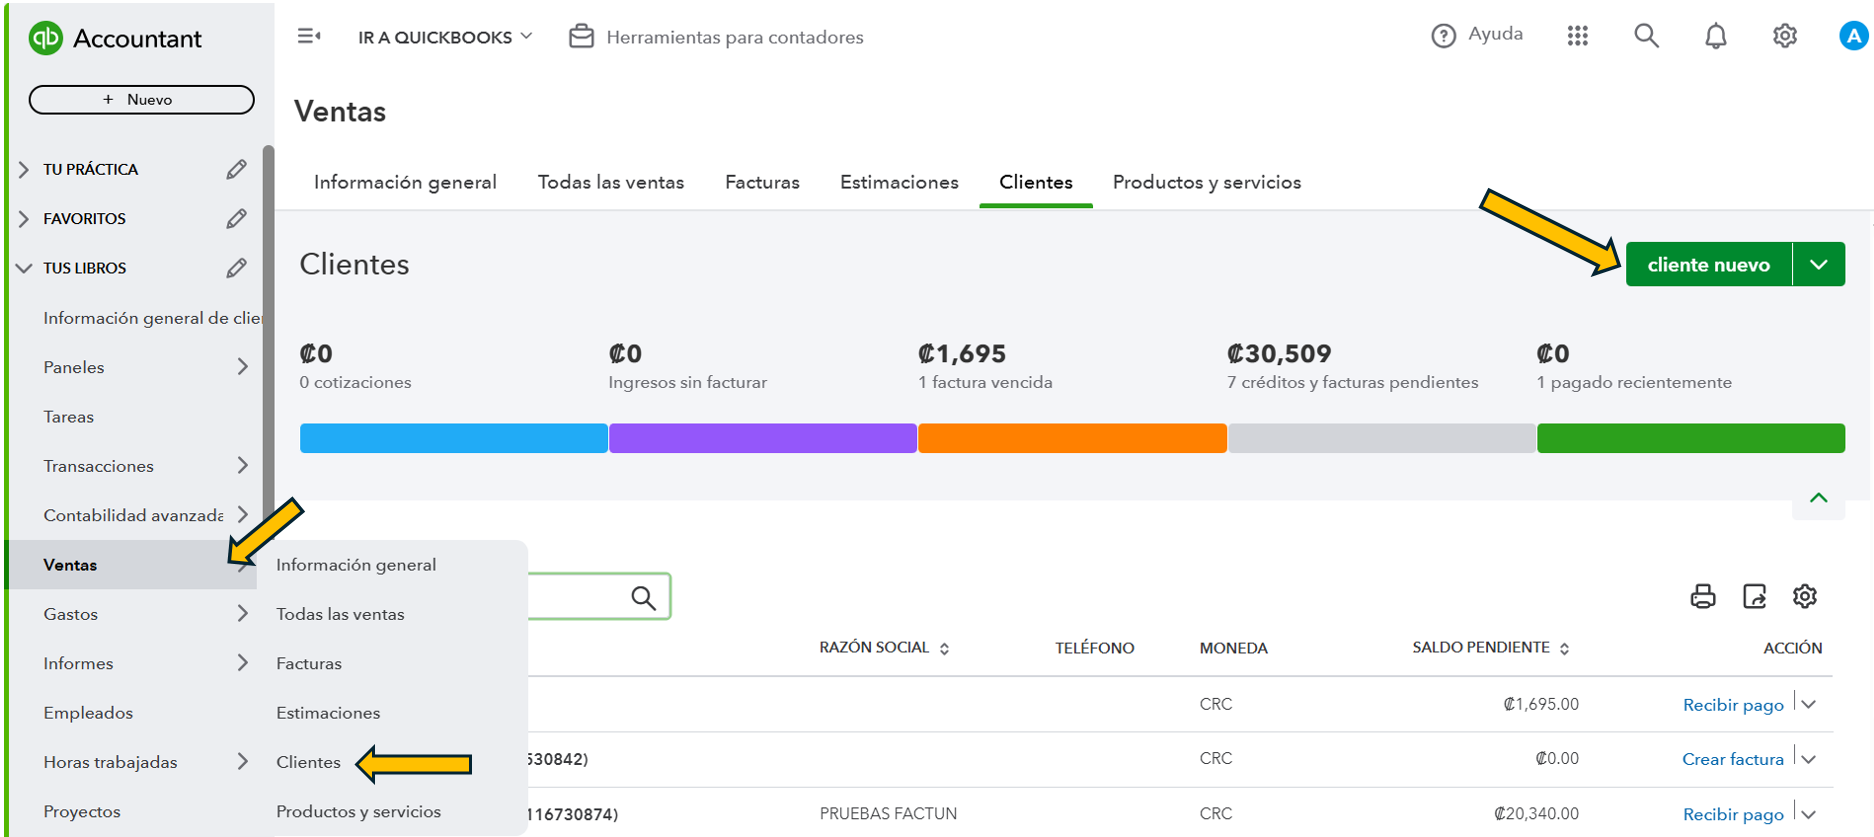Click the orange overdue invoice bar
Viewport: 1874px width, 837px height.
(1072, 438)
